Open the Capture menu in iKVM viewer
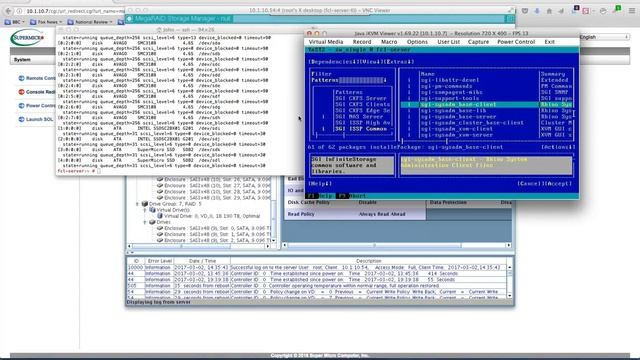Screen dimensions: 640x360 (478, 42)
